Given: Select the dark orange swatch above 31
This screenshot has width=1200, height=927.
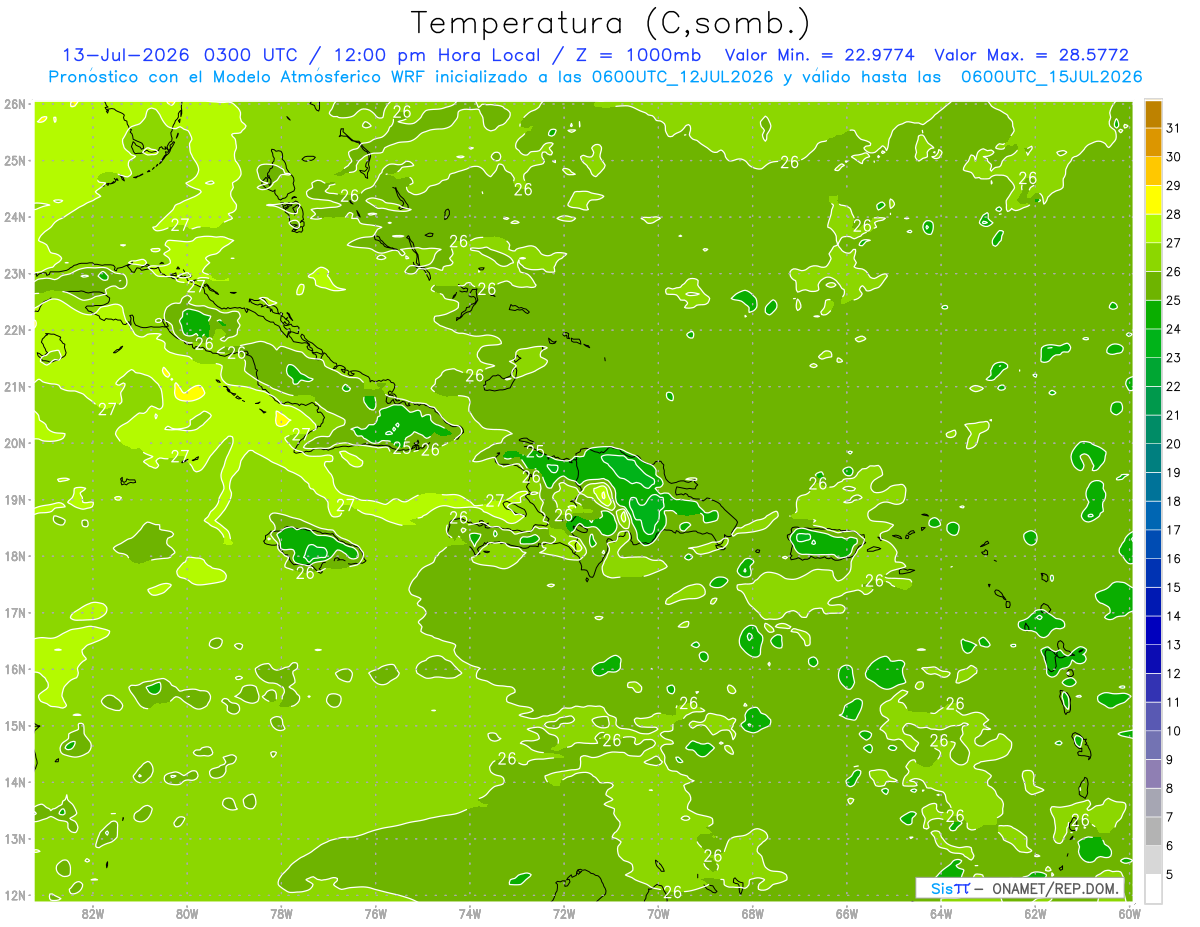Looking at the screenshot, I should pyautogui.click(x=1153, y=114).
